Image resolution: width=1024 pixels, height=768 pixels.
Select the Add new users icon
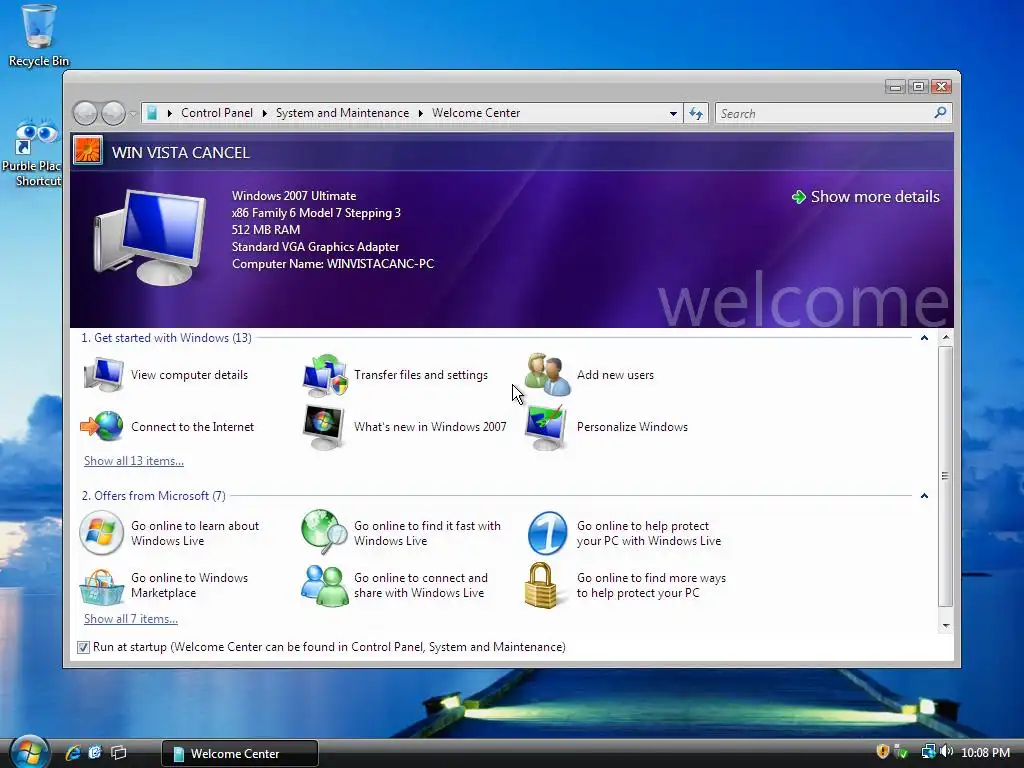pyautogui.click(x=548, y=375)
